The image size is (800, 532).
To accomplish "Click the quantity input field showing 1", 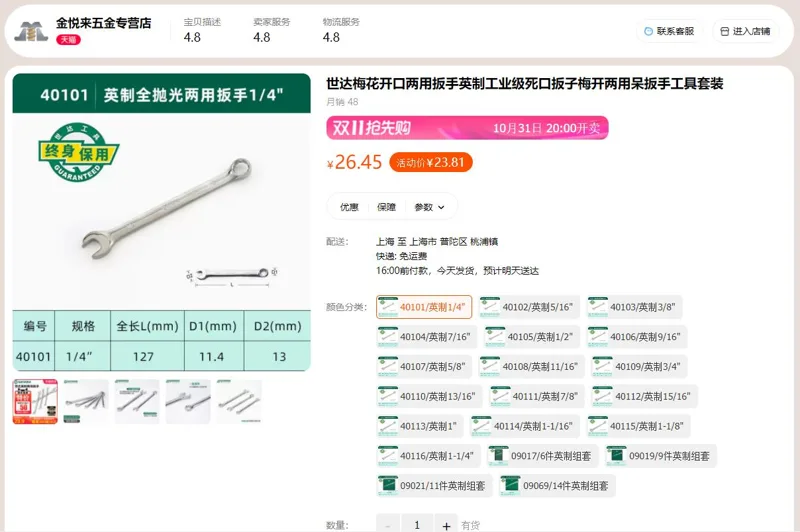I will coord(417,524).
